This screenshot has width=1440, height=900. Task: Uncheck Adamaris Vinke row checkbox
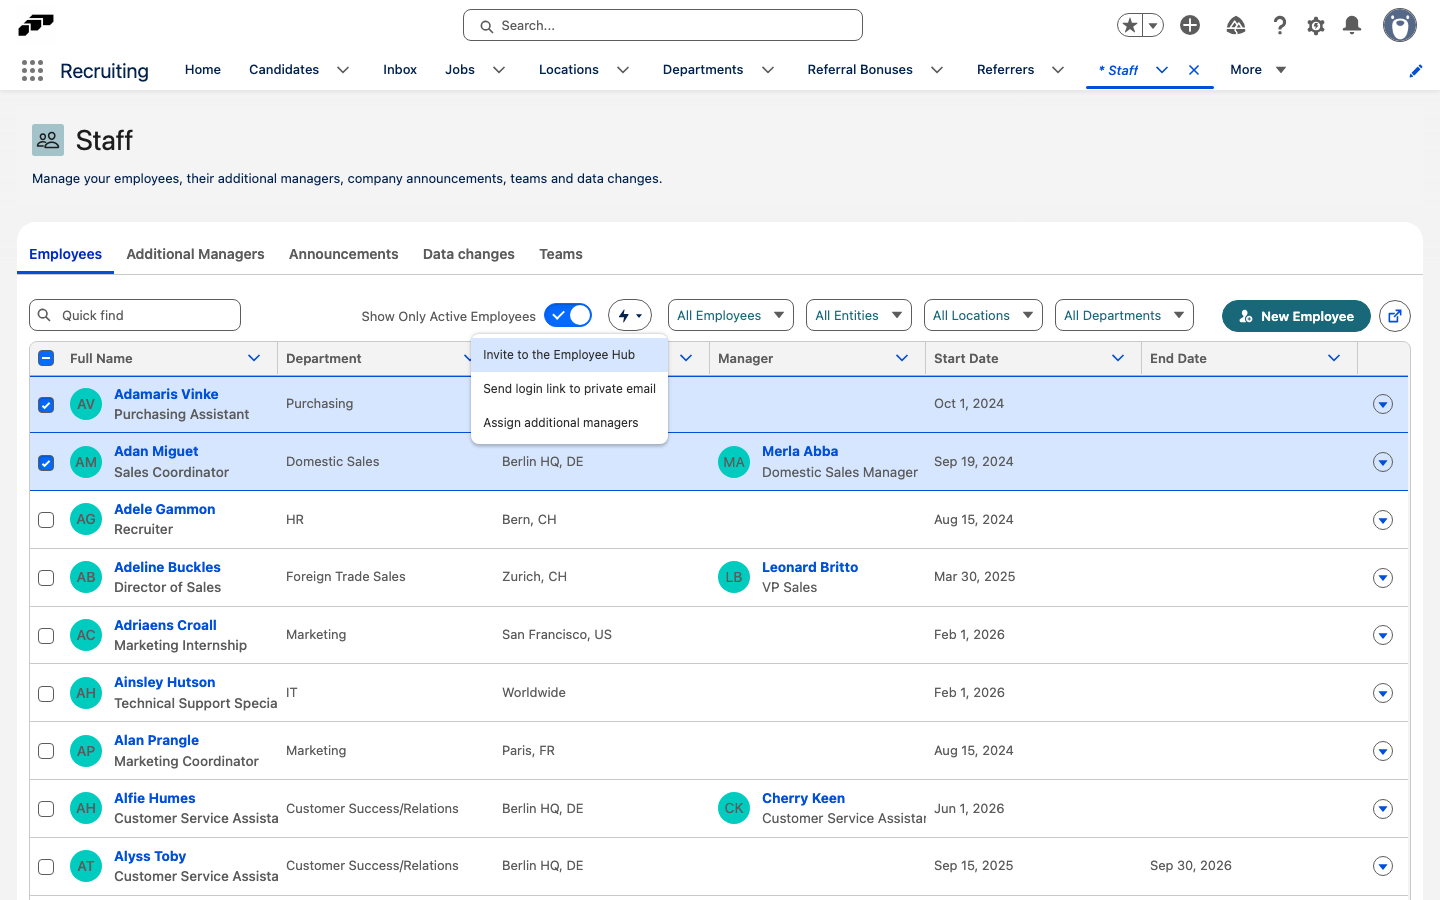point(46,405)
